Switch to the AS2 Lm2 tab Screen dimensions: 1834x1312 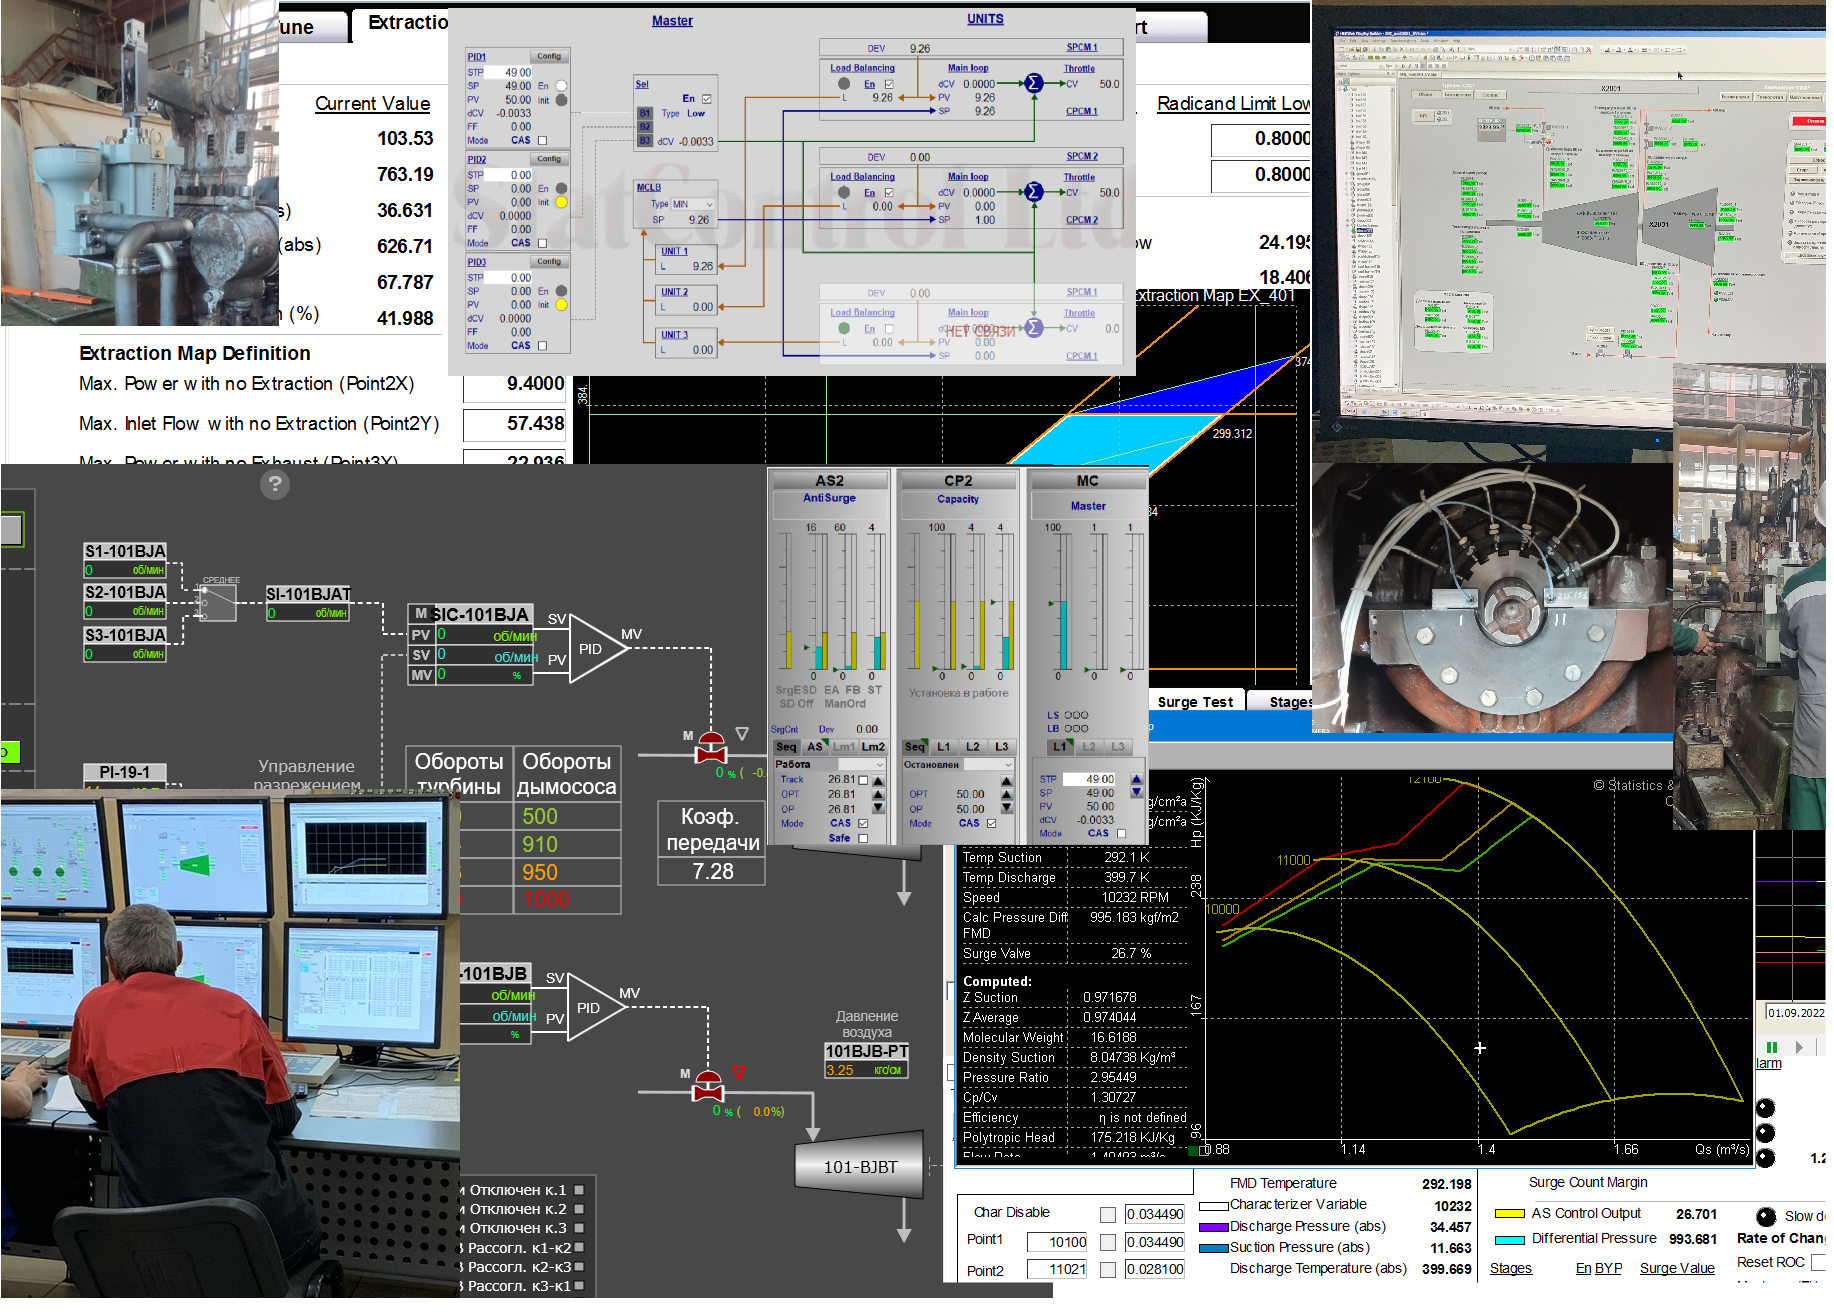(x=873, y=747)
